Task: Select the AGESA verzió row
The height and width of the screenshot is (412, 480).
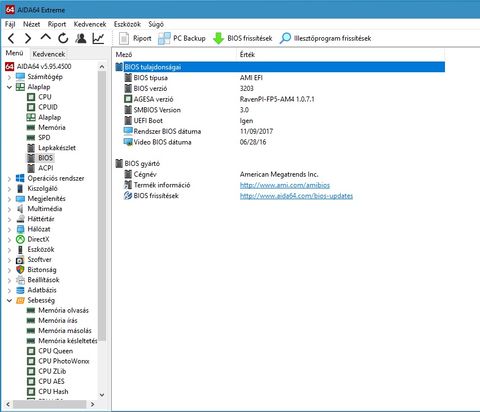Action: pos(280,99)
